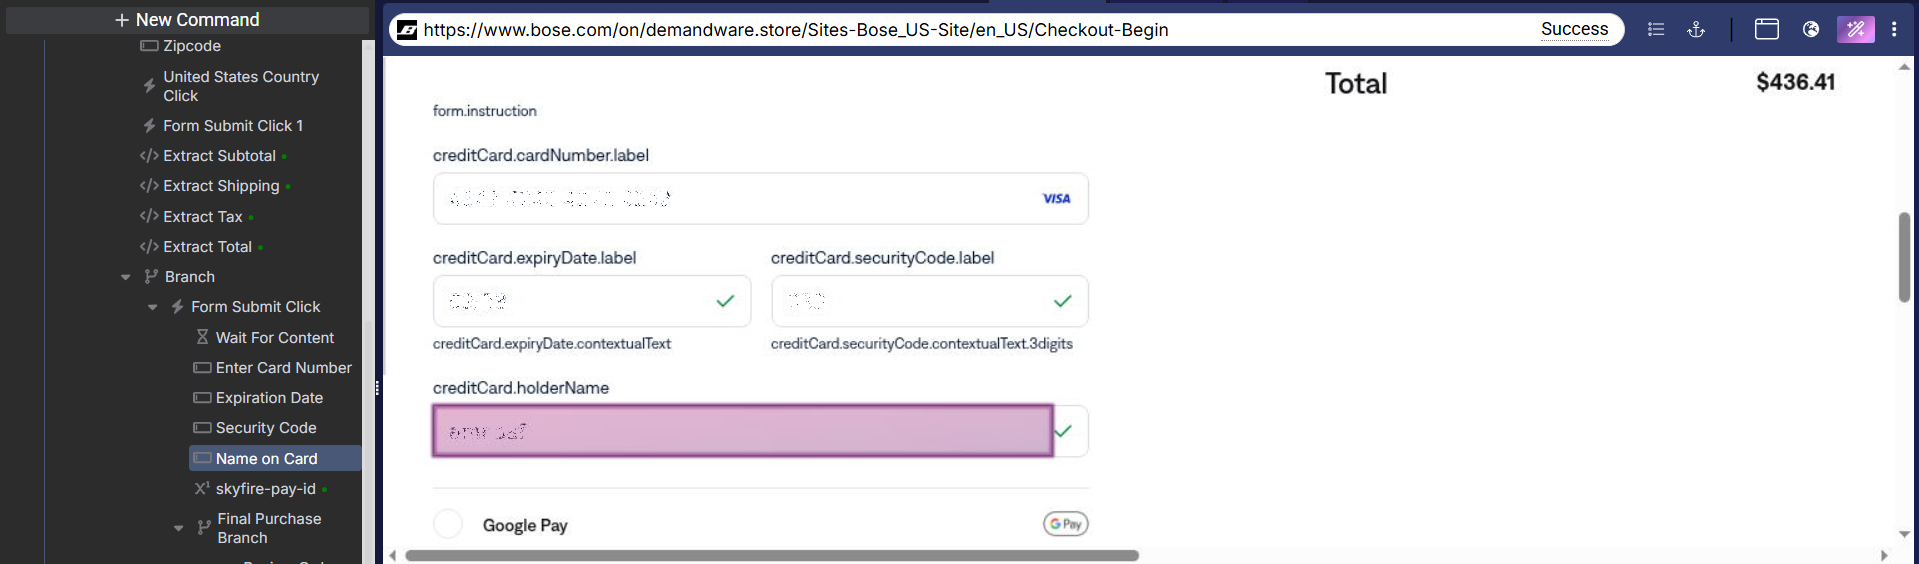Collapse the Form Submit Click node
Viewport: 1919px width, 564px height.
(152, 307)
